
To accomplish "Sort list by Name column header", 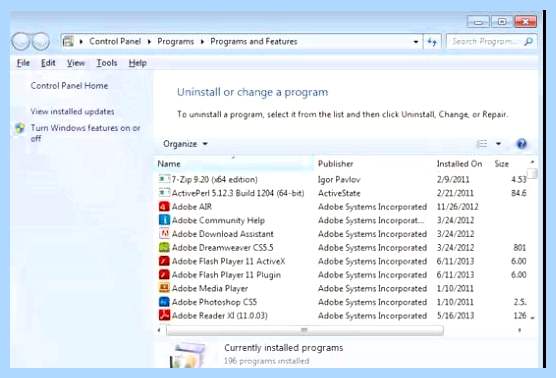I will coord(234,164).
